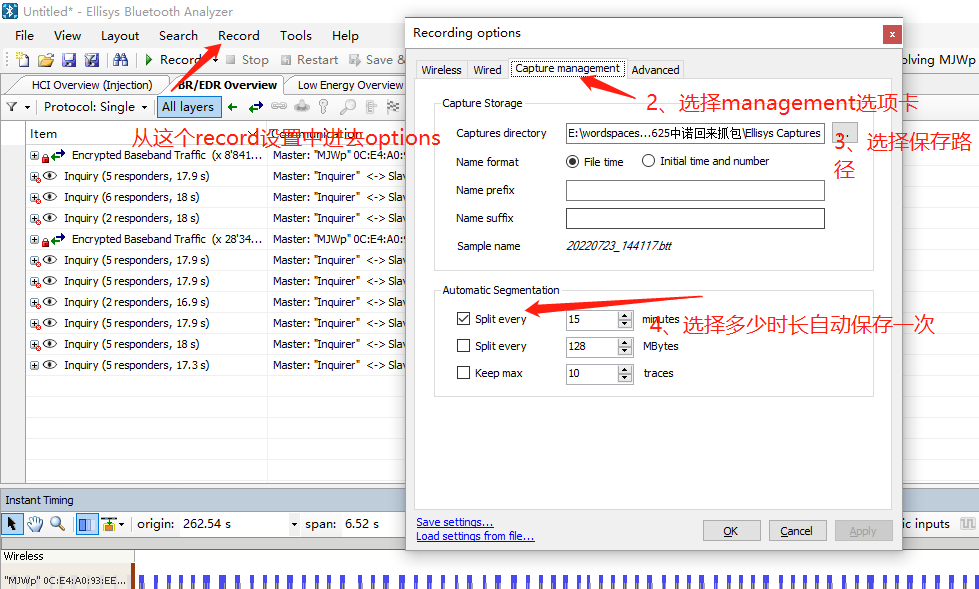
Task: Click the Save settings link
Action: pos(455,522)
